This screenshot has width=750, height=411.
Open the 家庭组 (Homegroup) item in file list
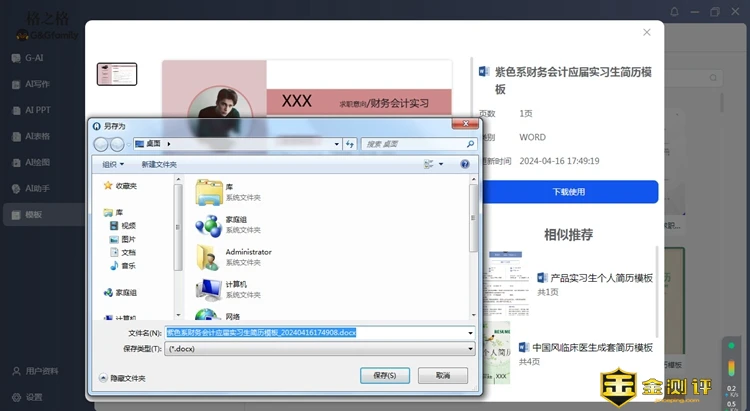click(209, 224)
